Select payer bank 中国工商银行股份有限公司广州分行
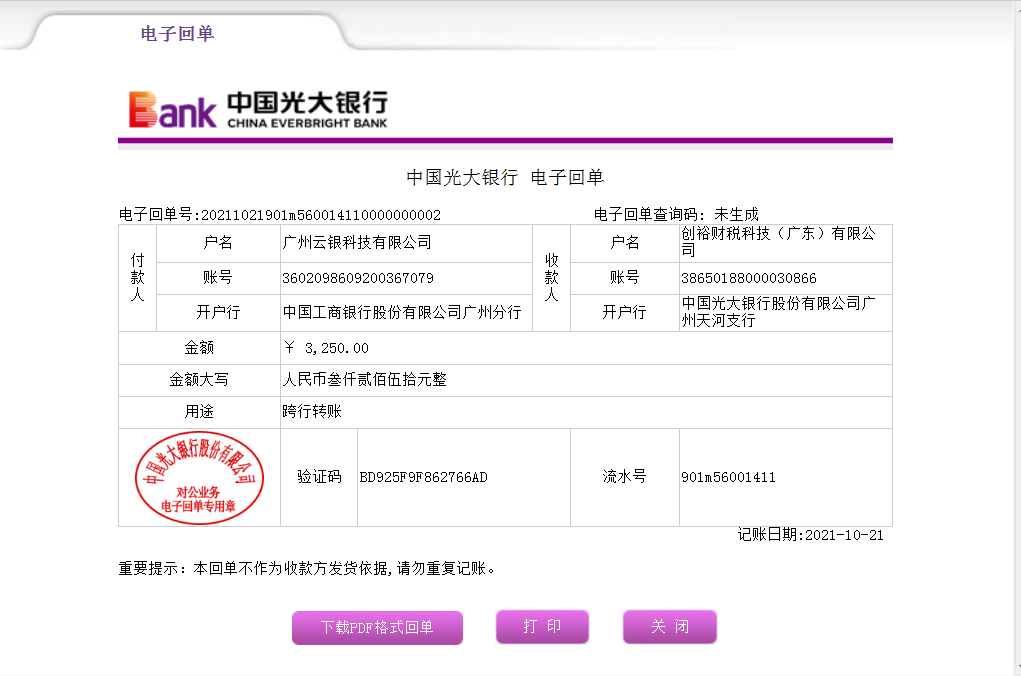Image resolution: width=1021 pixels, height=676 pixels. coord(402,313)
